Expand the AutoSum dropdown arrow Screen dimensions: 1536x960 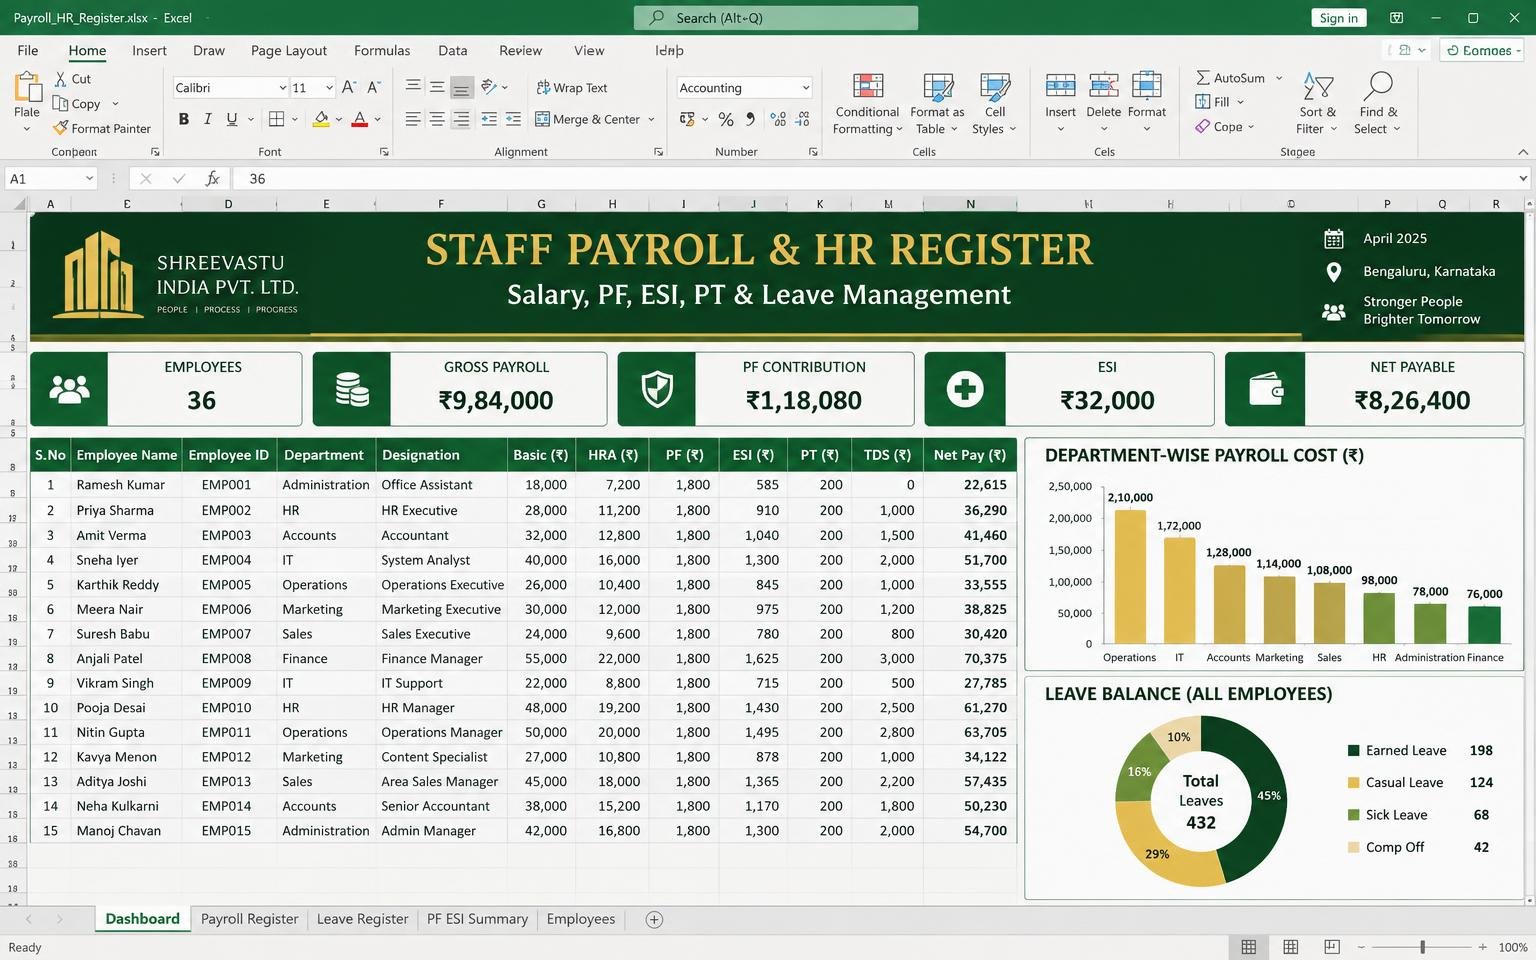coord(1279,78)
